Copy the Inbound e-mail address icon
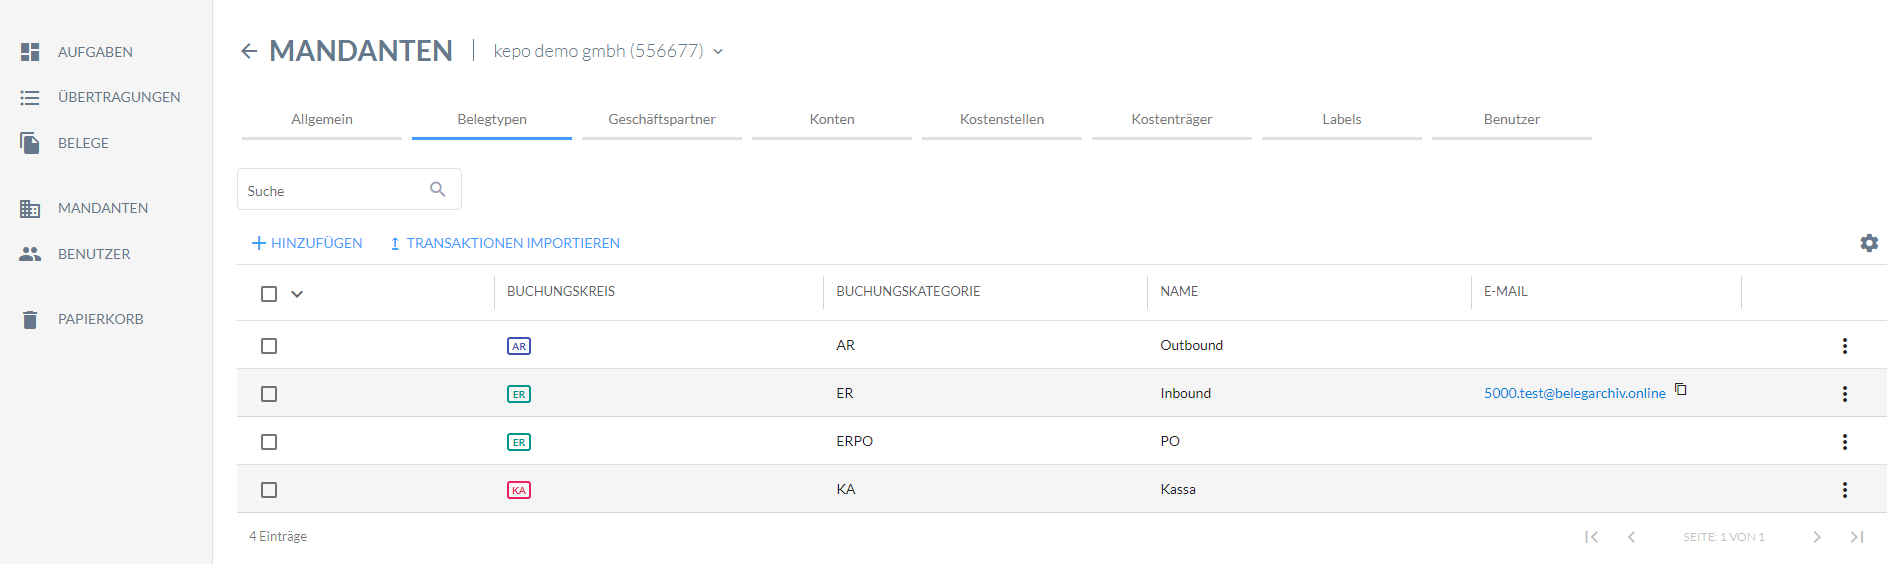The height and width of the screenshot is (564, 1887). click(x=1680, y=390)
